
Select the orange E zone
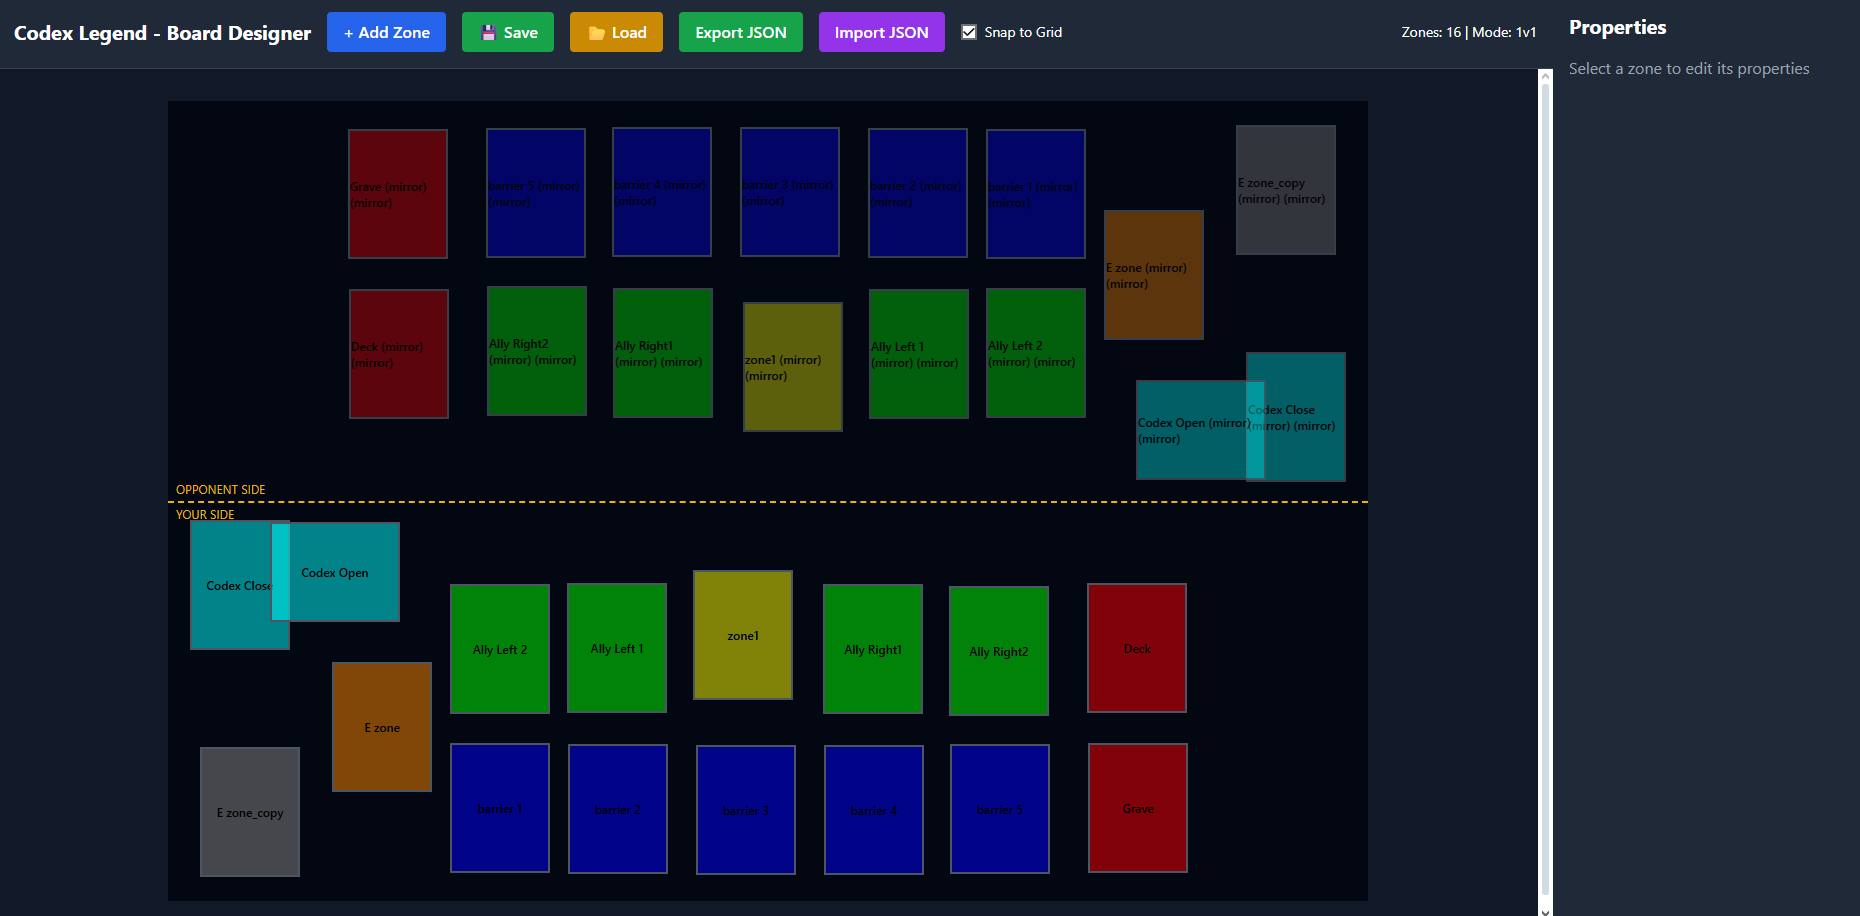382,727
